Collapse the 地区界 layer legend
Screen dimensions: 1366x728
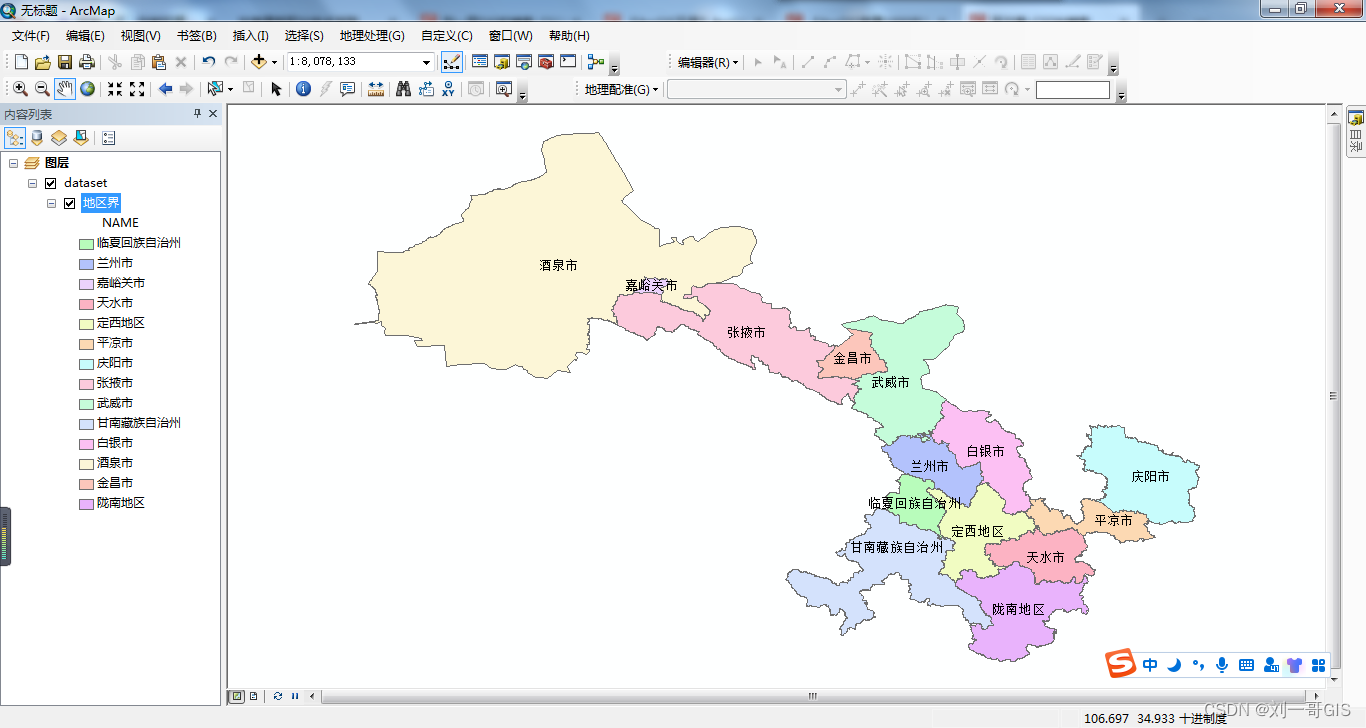pyautogui.click(x=51, y=203)
